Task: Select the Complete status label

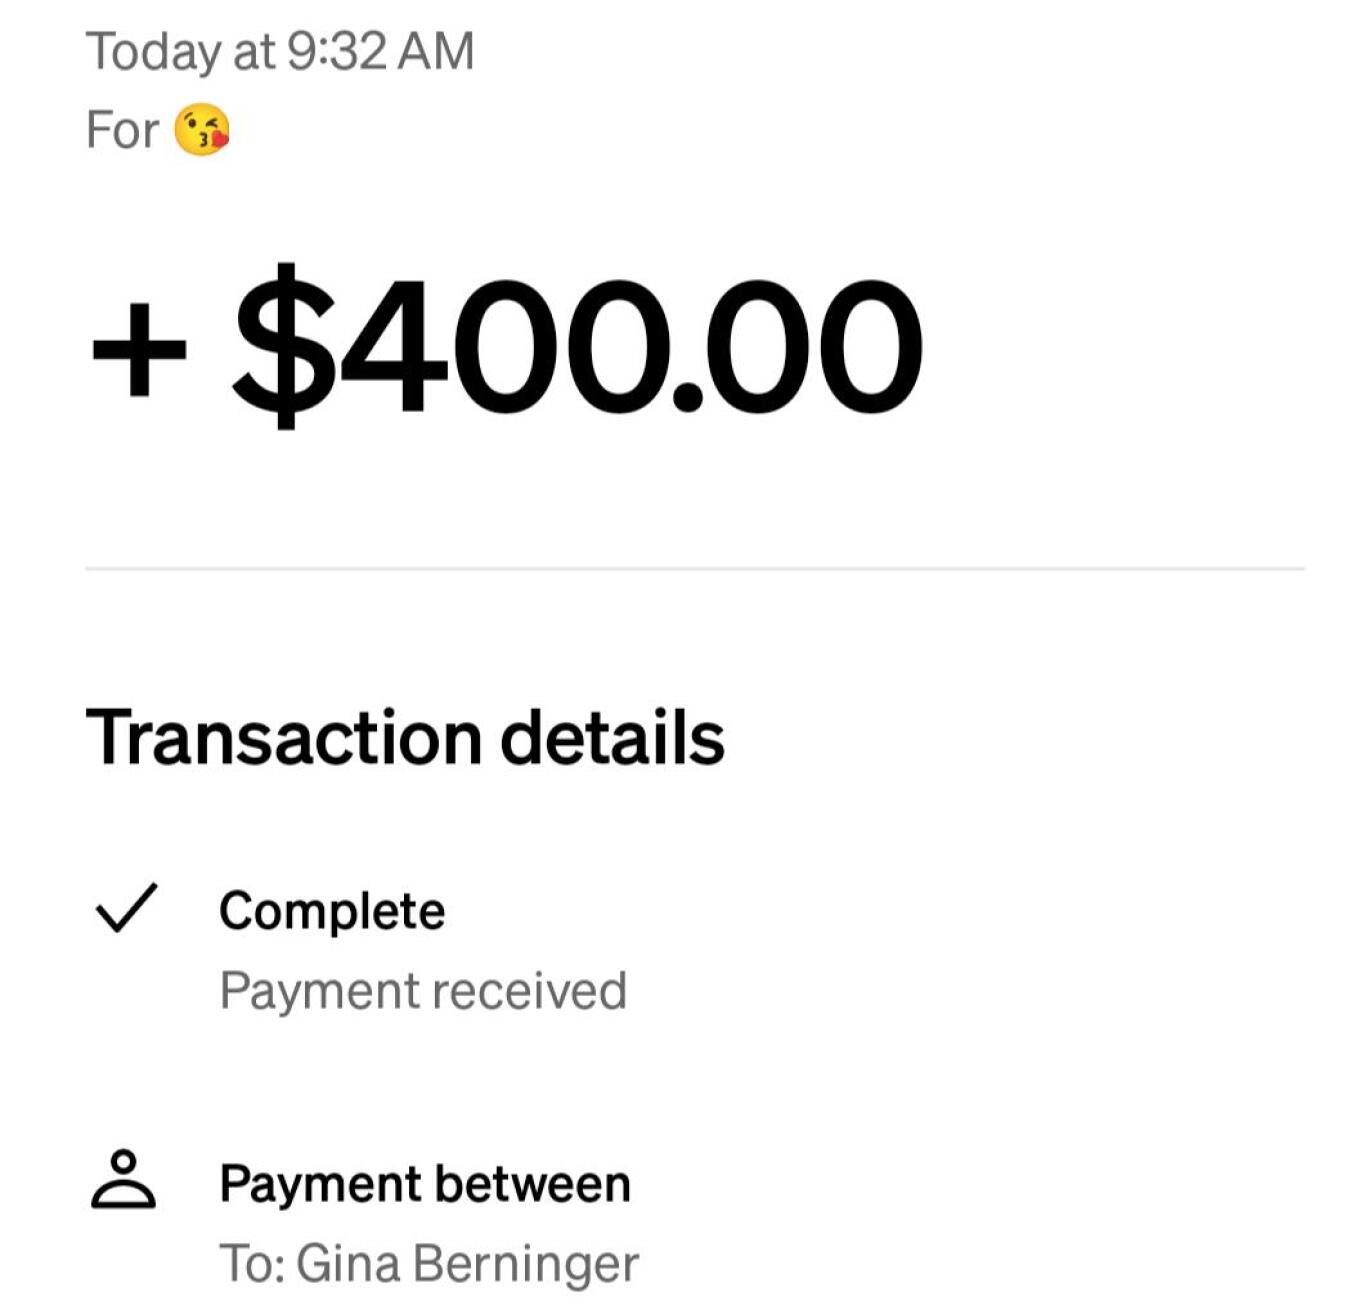Action: 332,911
